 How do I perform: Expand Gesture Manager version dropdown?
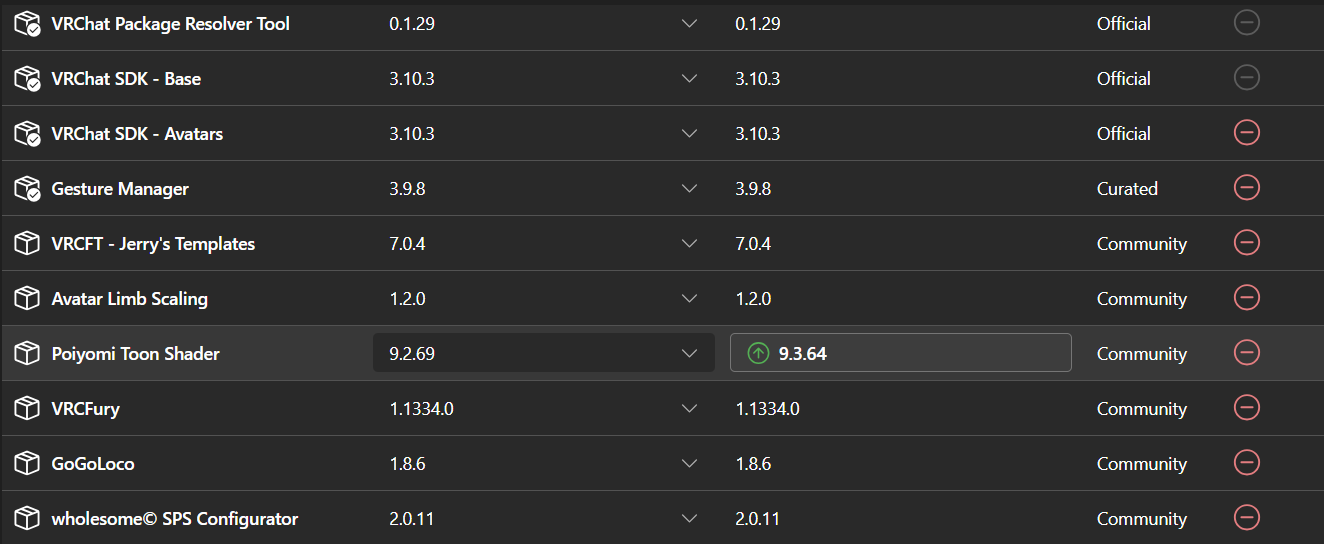click(x=544, y=188)
